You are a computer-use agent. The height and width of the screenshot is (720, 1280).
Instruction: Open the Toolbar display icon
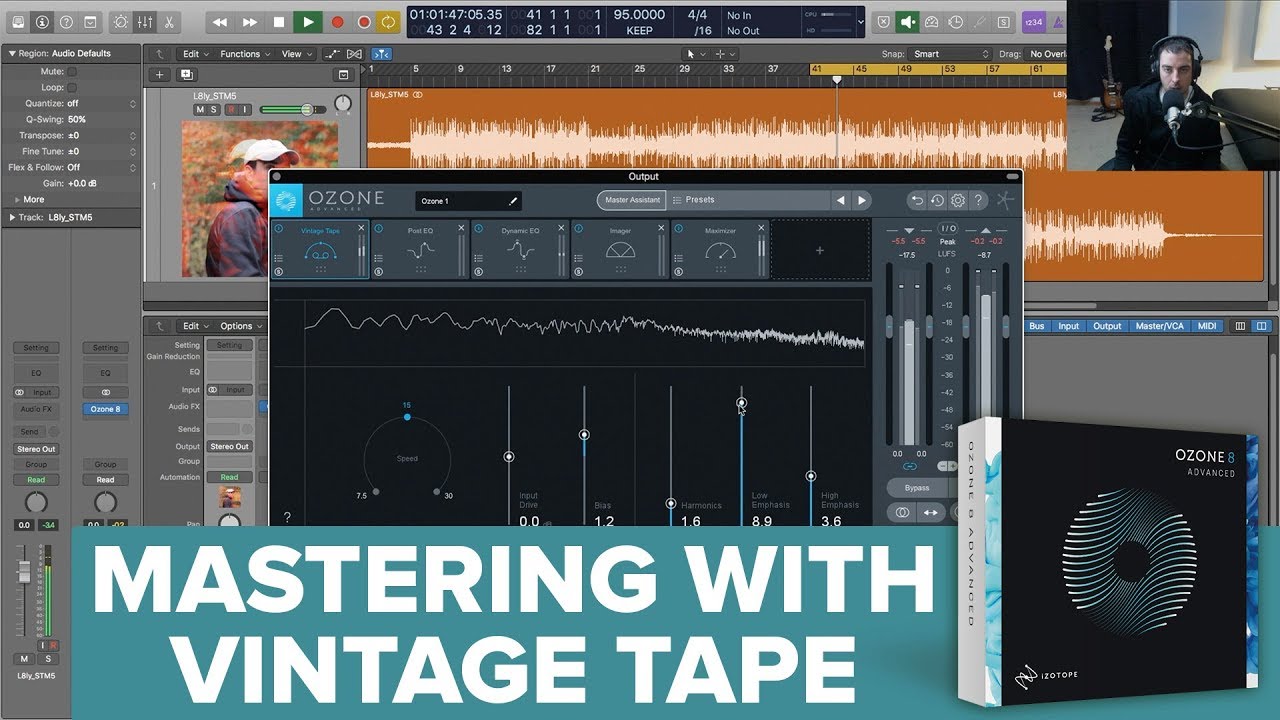click(x=91, y=21)
